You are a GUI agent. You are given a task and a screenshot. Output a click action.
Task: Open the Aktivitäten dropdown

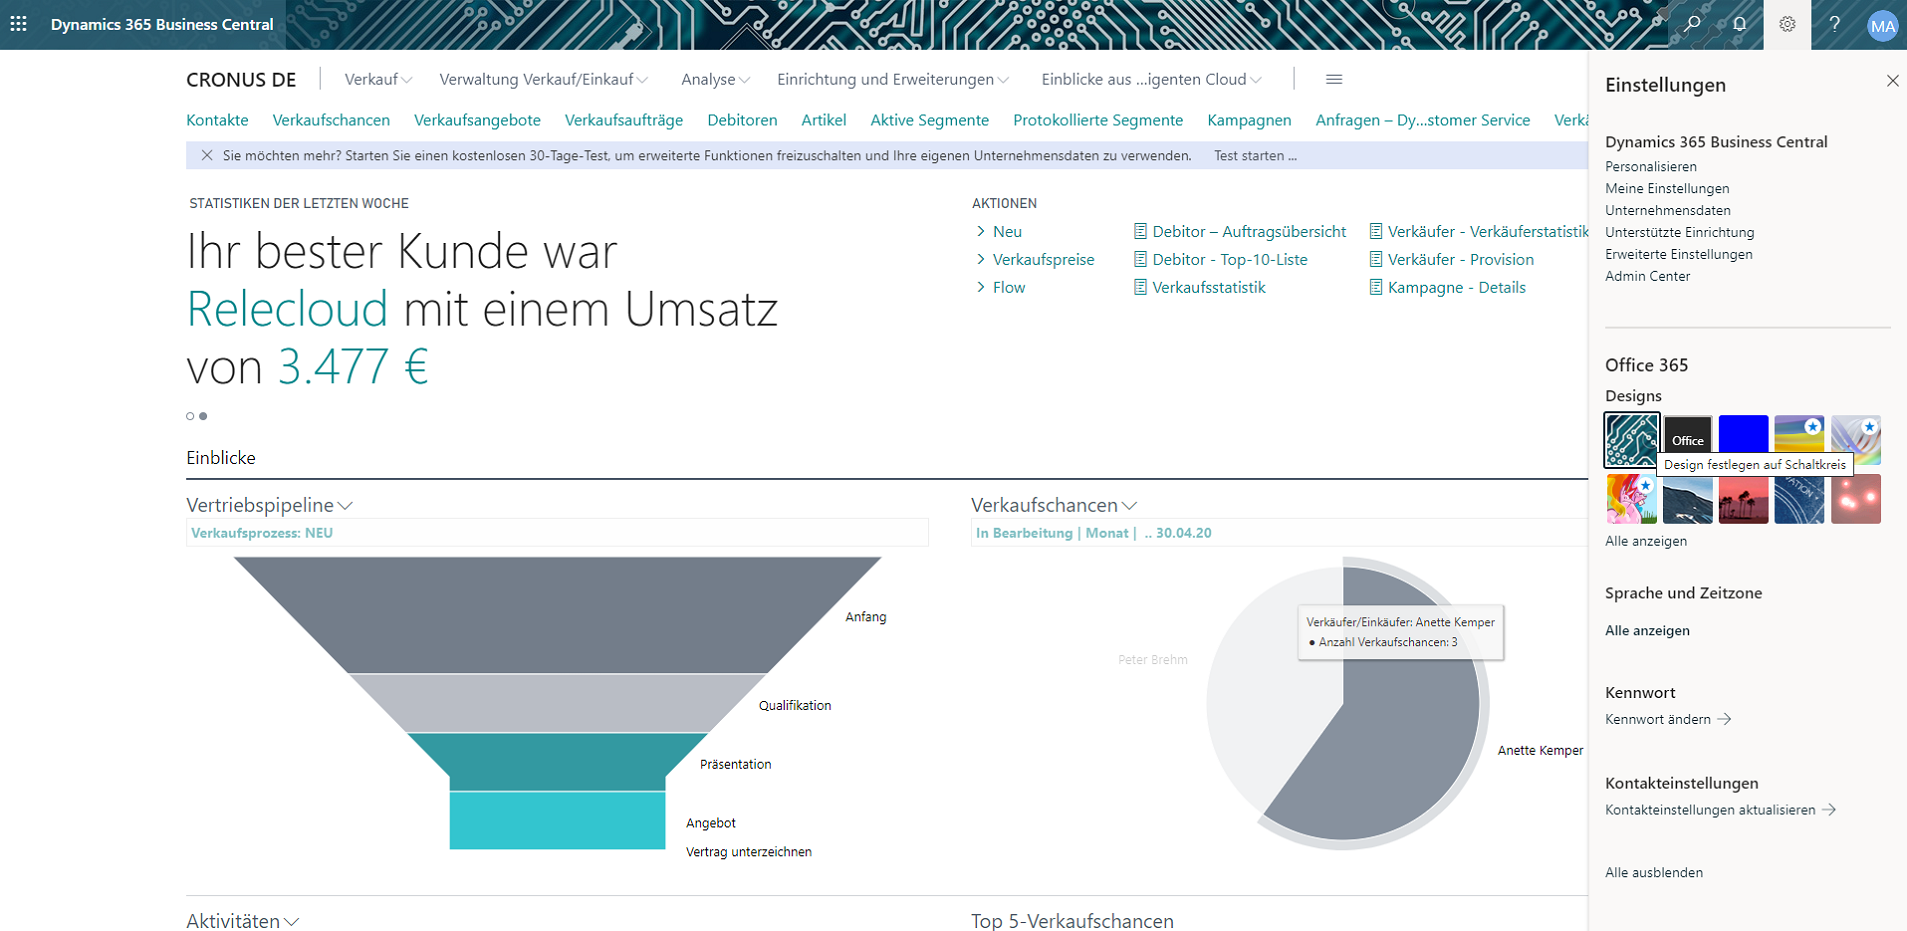coord(291,922)
